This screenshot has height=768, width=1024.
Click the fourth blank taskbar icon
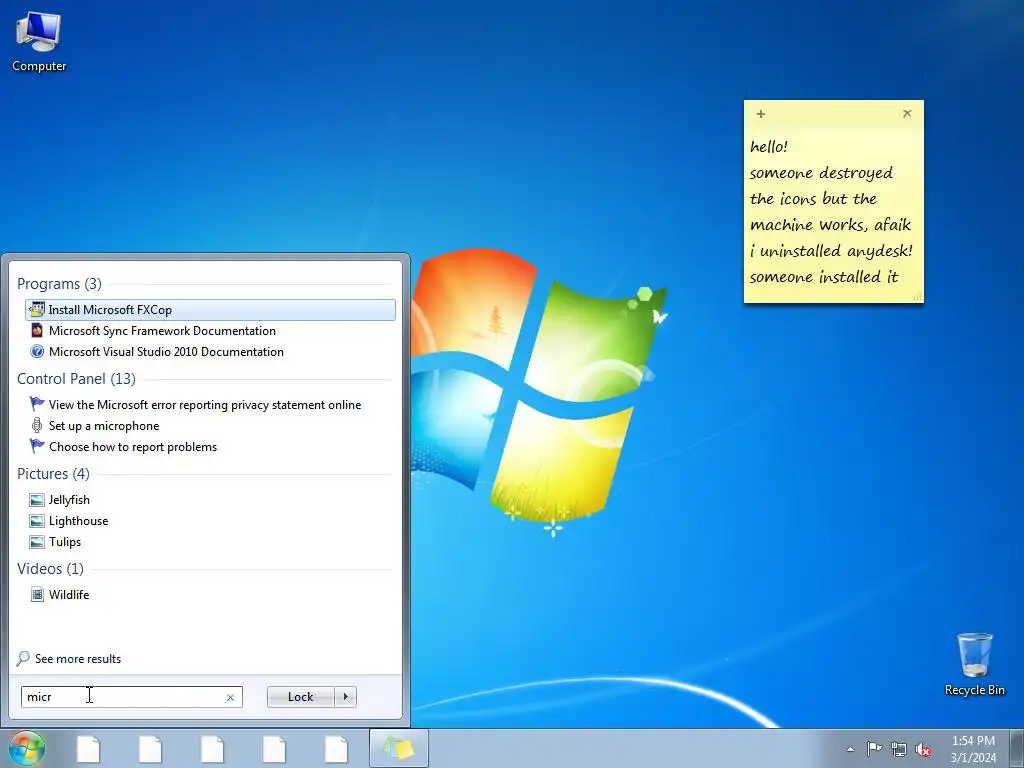(x=274, y=749)
